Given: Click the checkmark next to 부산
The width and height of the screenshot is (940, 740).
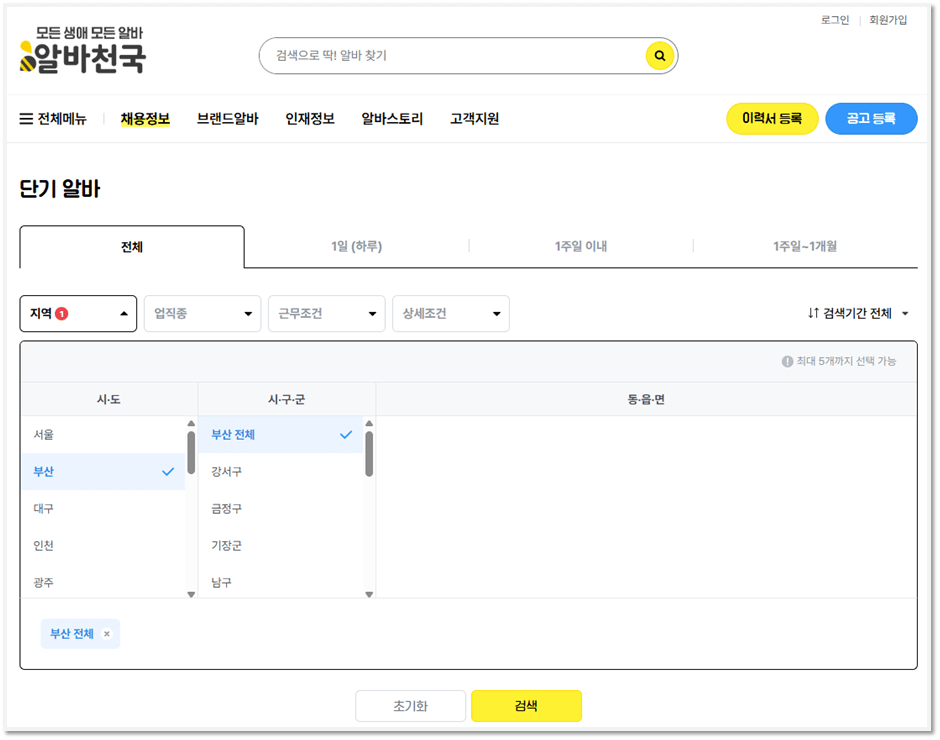Looking at the screenshot, I should point(168,471).
